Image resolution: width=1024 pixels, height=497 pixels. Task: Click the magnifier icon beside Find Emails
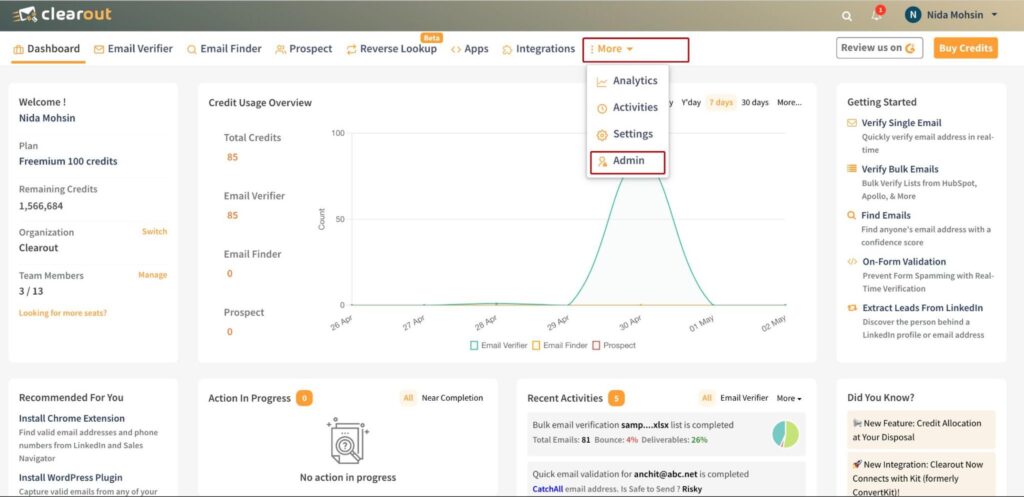[x=852, y=215]
